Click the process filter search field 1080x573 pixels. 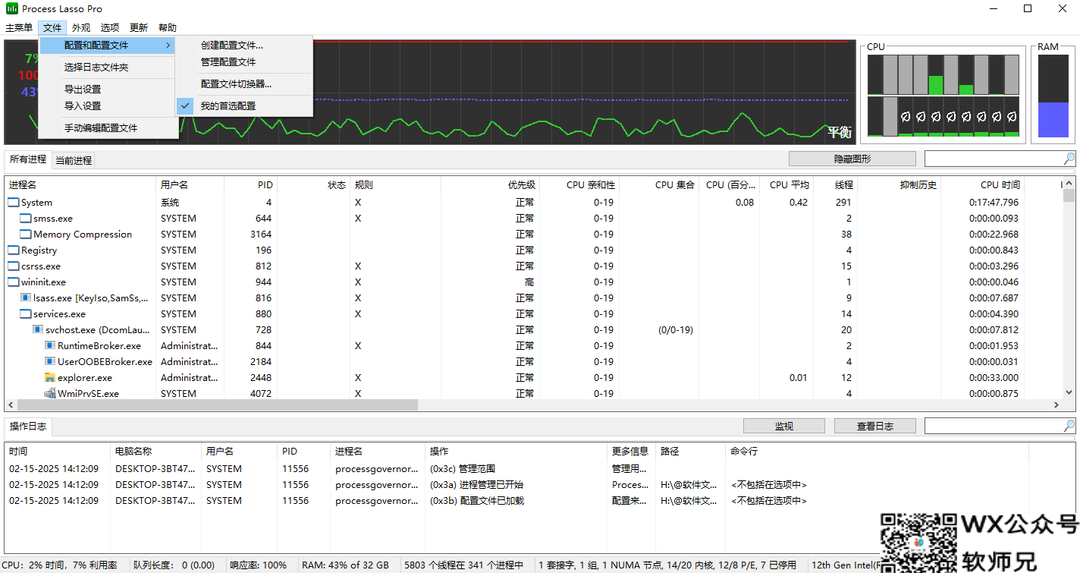click(x=993, y=159)
